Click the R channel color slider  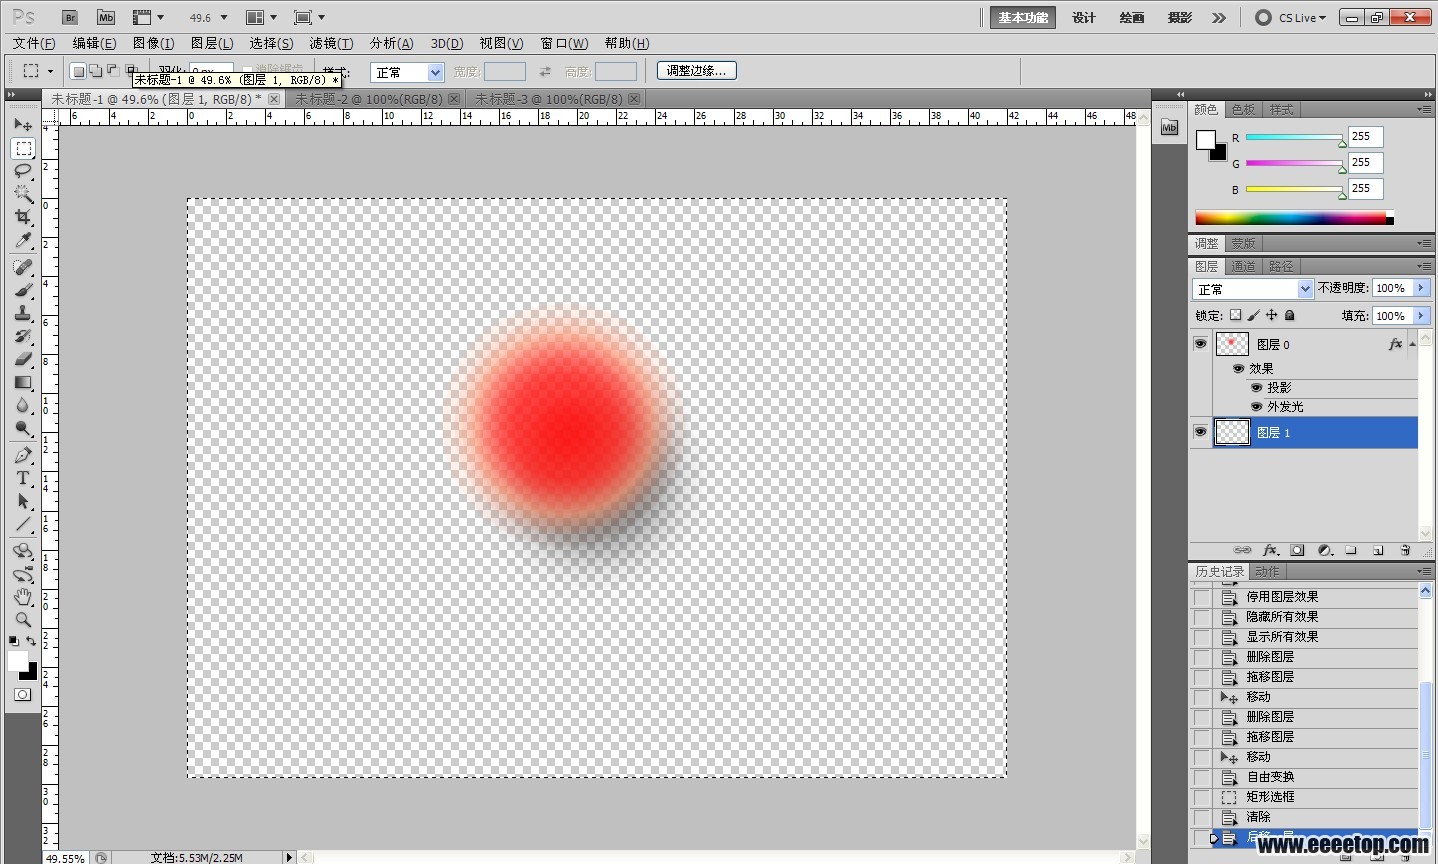[x=1295, y=137]
